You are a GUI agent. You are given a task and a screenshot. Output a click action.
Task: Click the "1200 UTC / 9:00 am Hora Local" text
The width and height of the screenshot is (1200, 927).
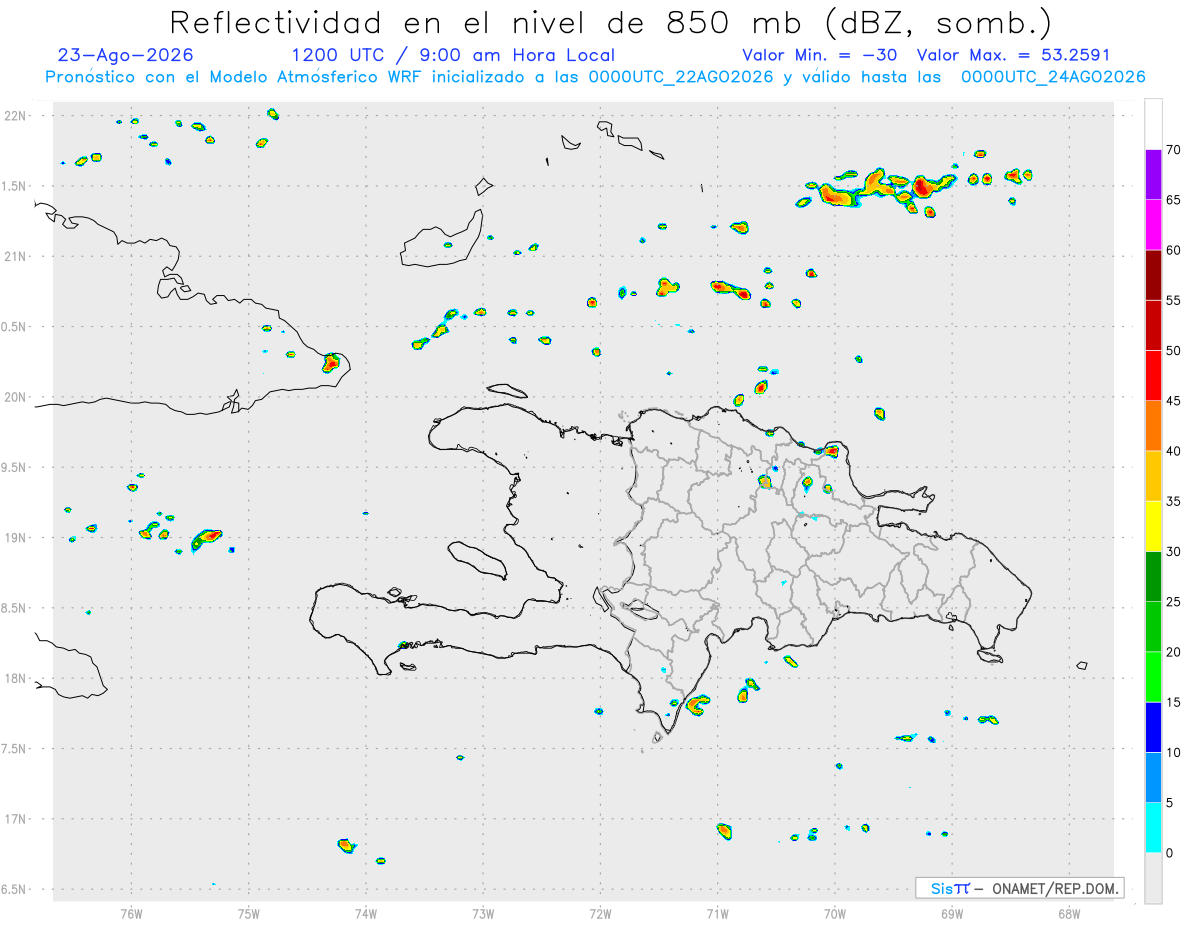point(453,55)
